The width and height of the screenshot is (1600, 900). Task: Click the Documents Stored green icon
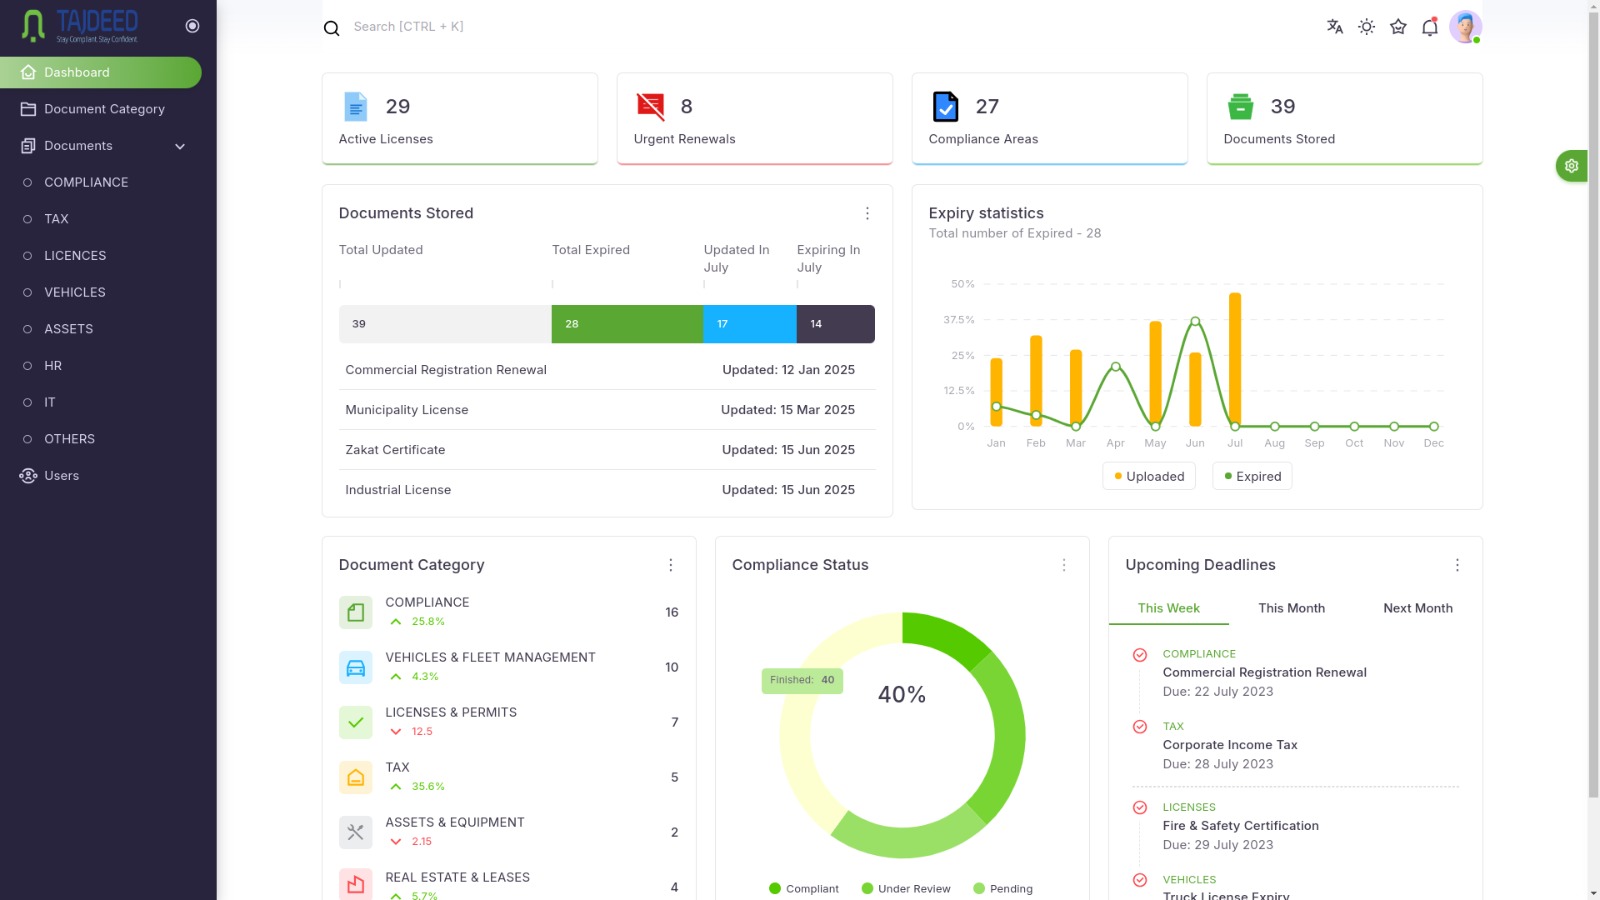pyautogui.click(x=1240, y=106)
